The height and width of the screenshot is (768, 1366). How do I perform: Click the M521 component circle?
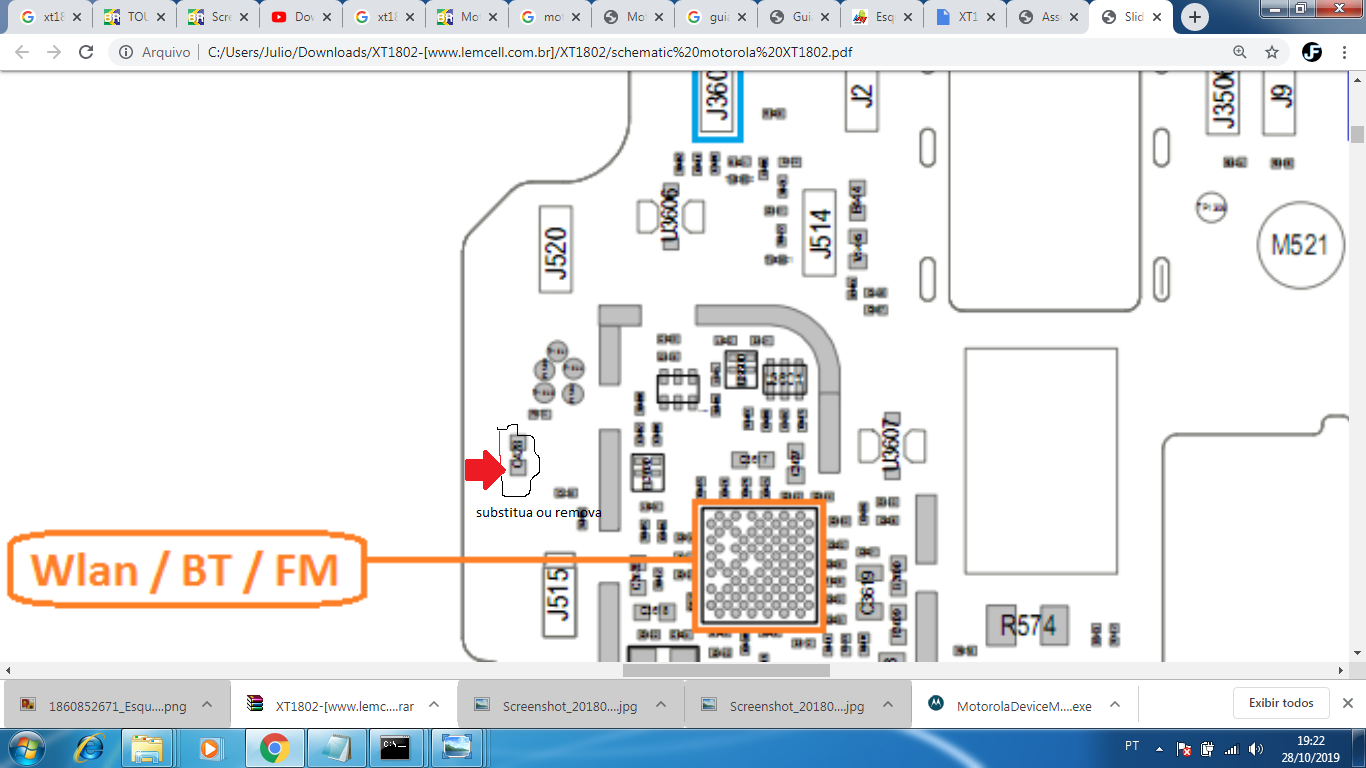pos(1300,245)
